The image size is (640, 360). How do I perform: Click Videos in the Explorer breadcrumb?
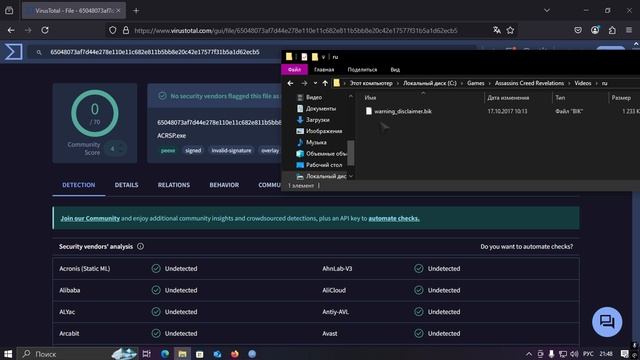pyautogui.click(x=583, y=83)
